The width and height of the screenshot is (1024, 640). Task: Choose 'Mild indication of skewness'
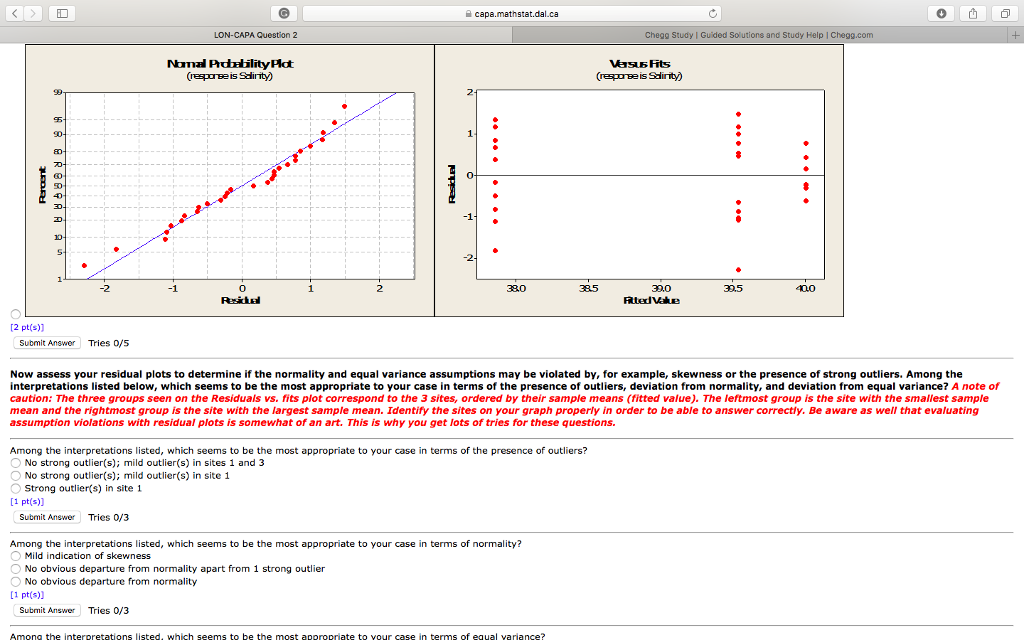click(x=16, y=556)
